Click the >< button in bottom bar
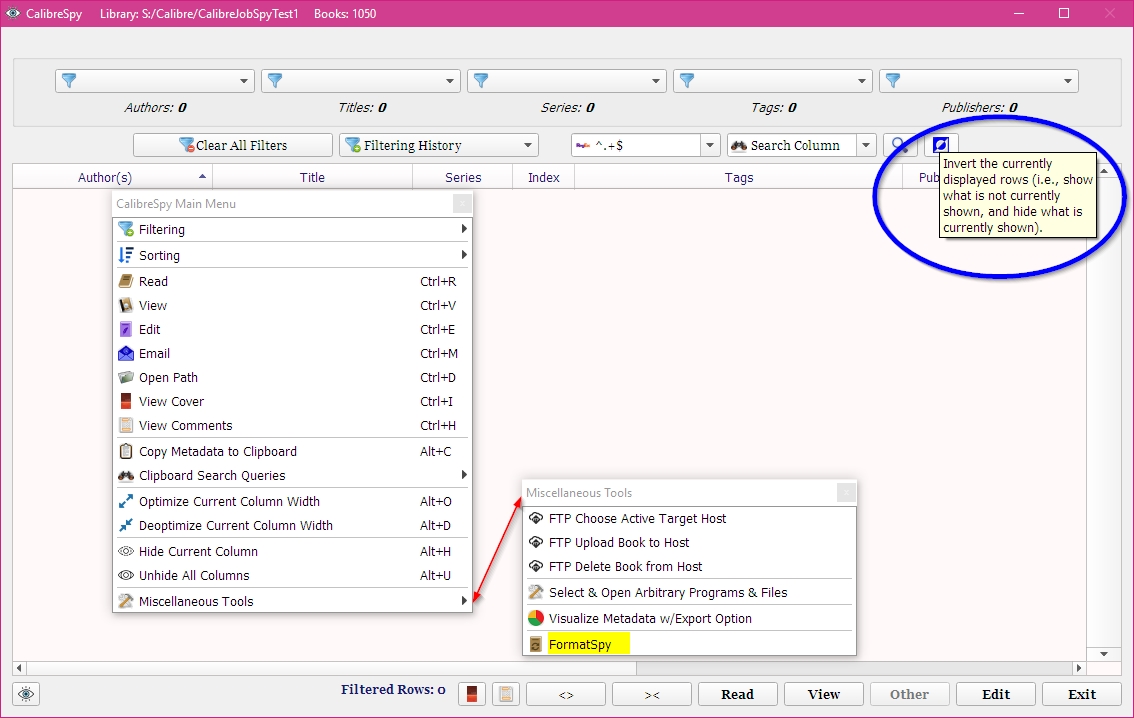Viewport: 1134px width, 718px height. coord(652,694)
